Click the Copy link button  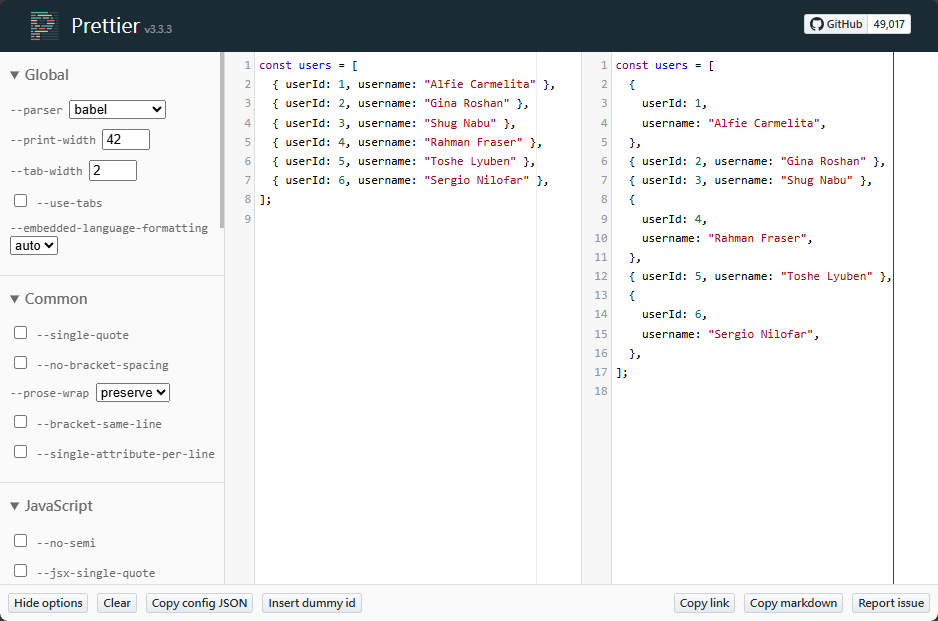point(705,603)
